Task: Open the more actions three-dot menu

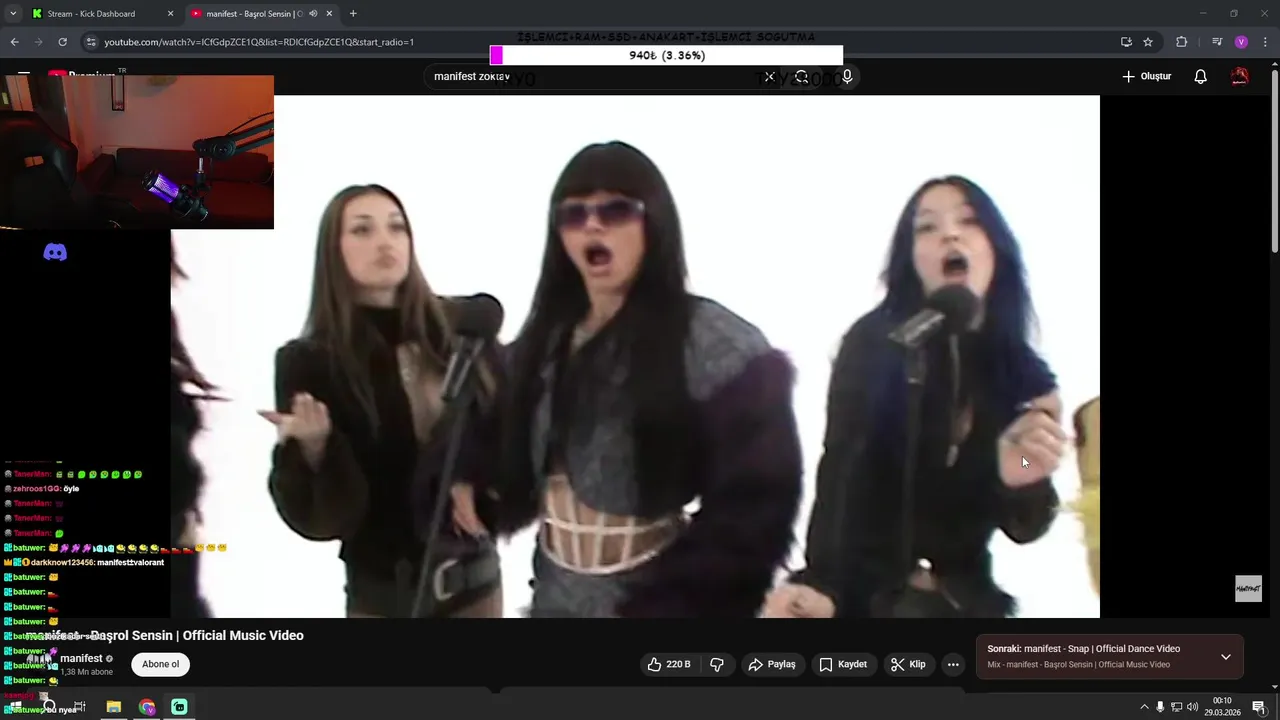Action: [x=953, y=664]
